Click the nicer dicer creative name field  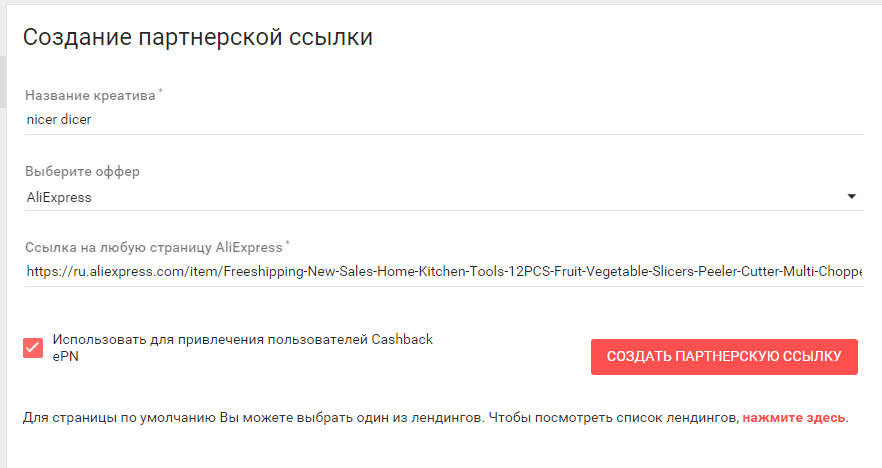point(444,119)
